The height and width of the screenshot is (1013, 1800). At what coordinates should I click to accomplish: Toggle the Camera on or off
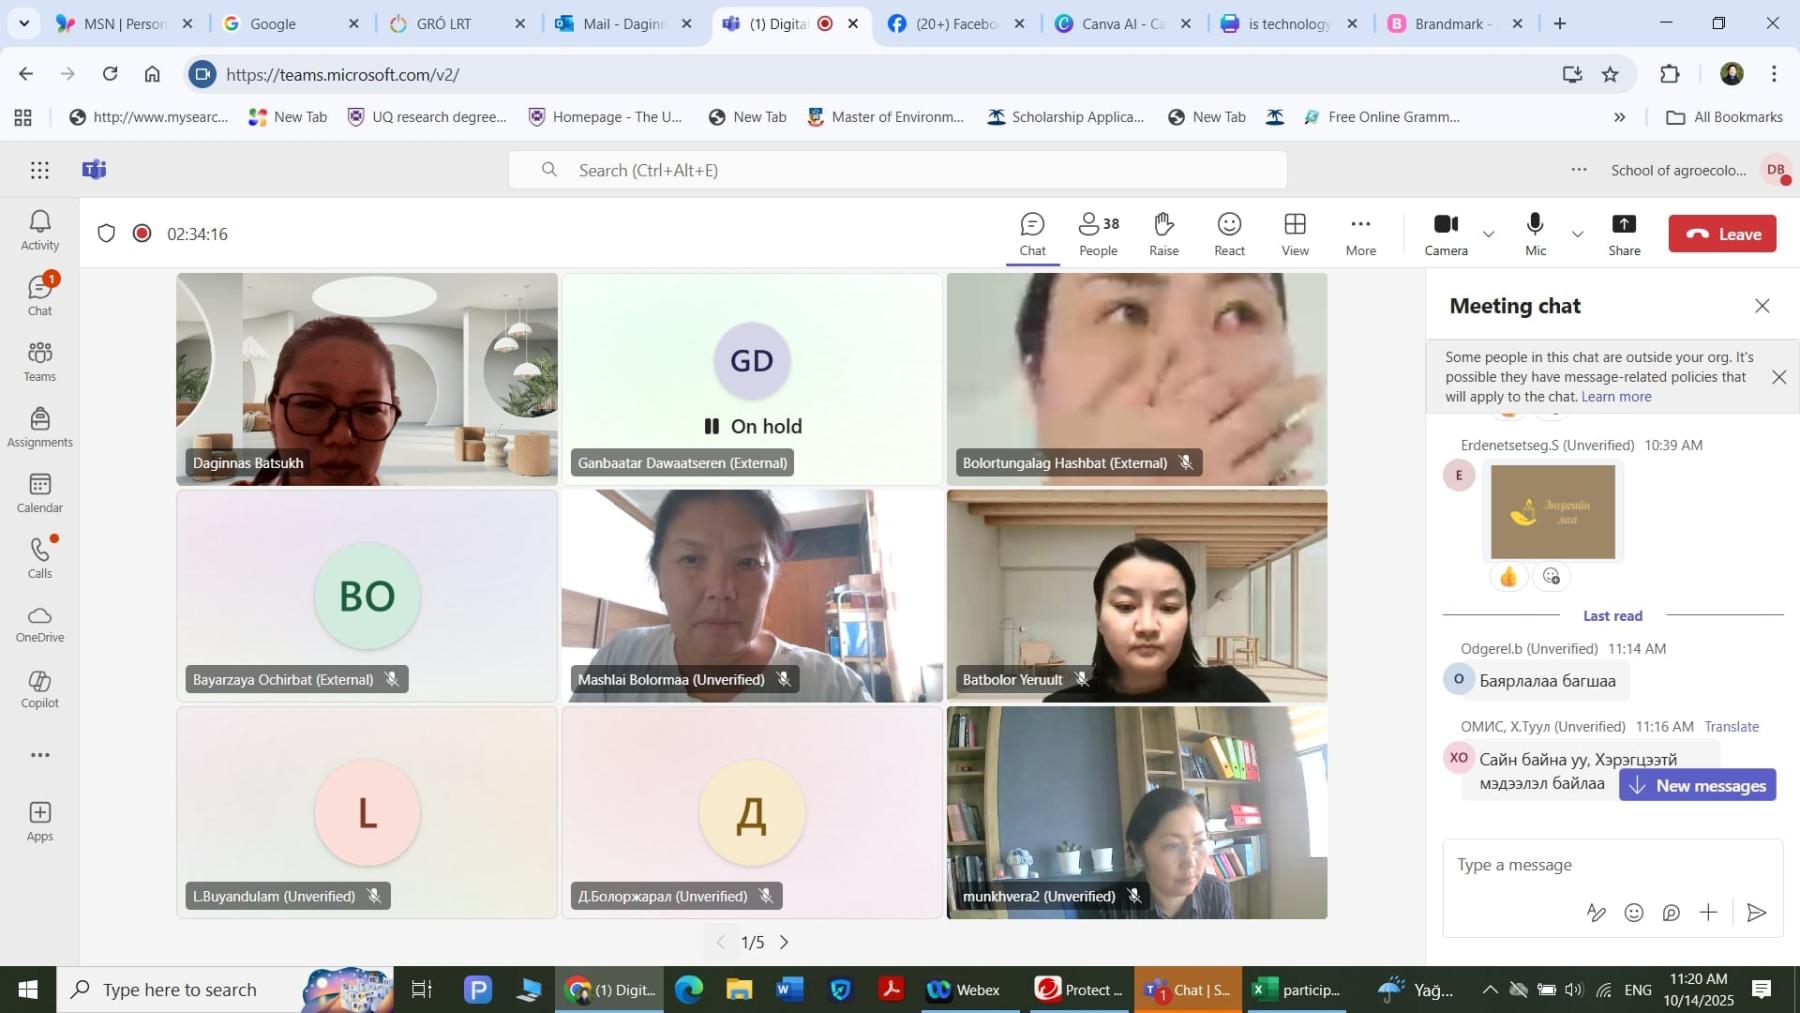click(x=1445, y=234)
